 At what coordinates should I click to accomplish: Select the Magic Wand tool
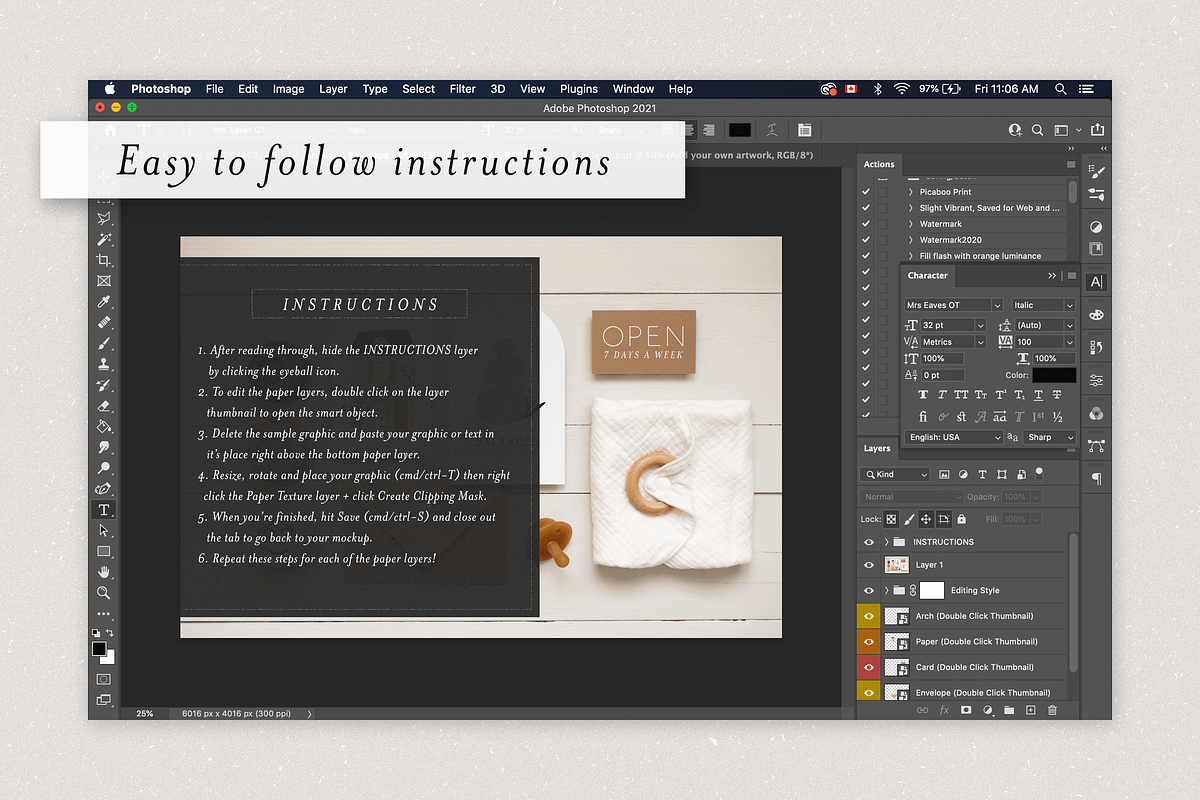(x=104, y=240)
